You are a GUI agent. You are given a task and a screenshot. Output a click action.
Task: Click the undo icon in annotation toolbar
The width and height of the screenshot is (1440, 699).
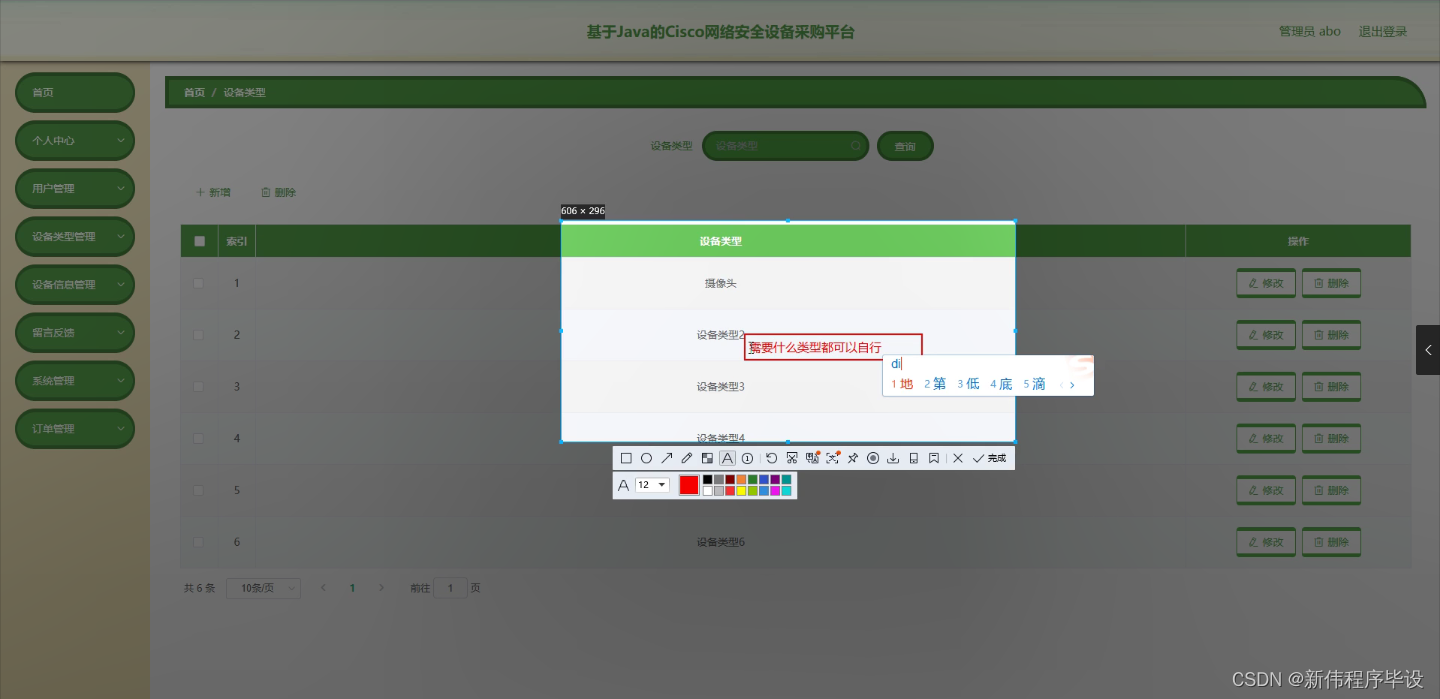tap(771, 458)
